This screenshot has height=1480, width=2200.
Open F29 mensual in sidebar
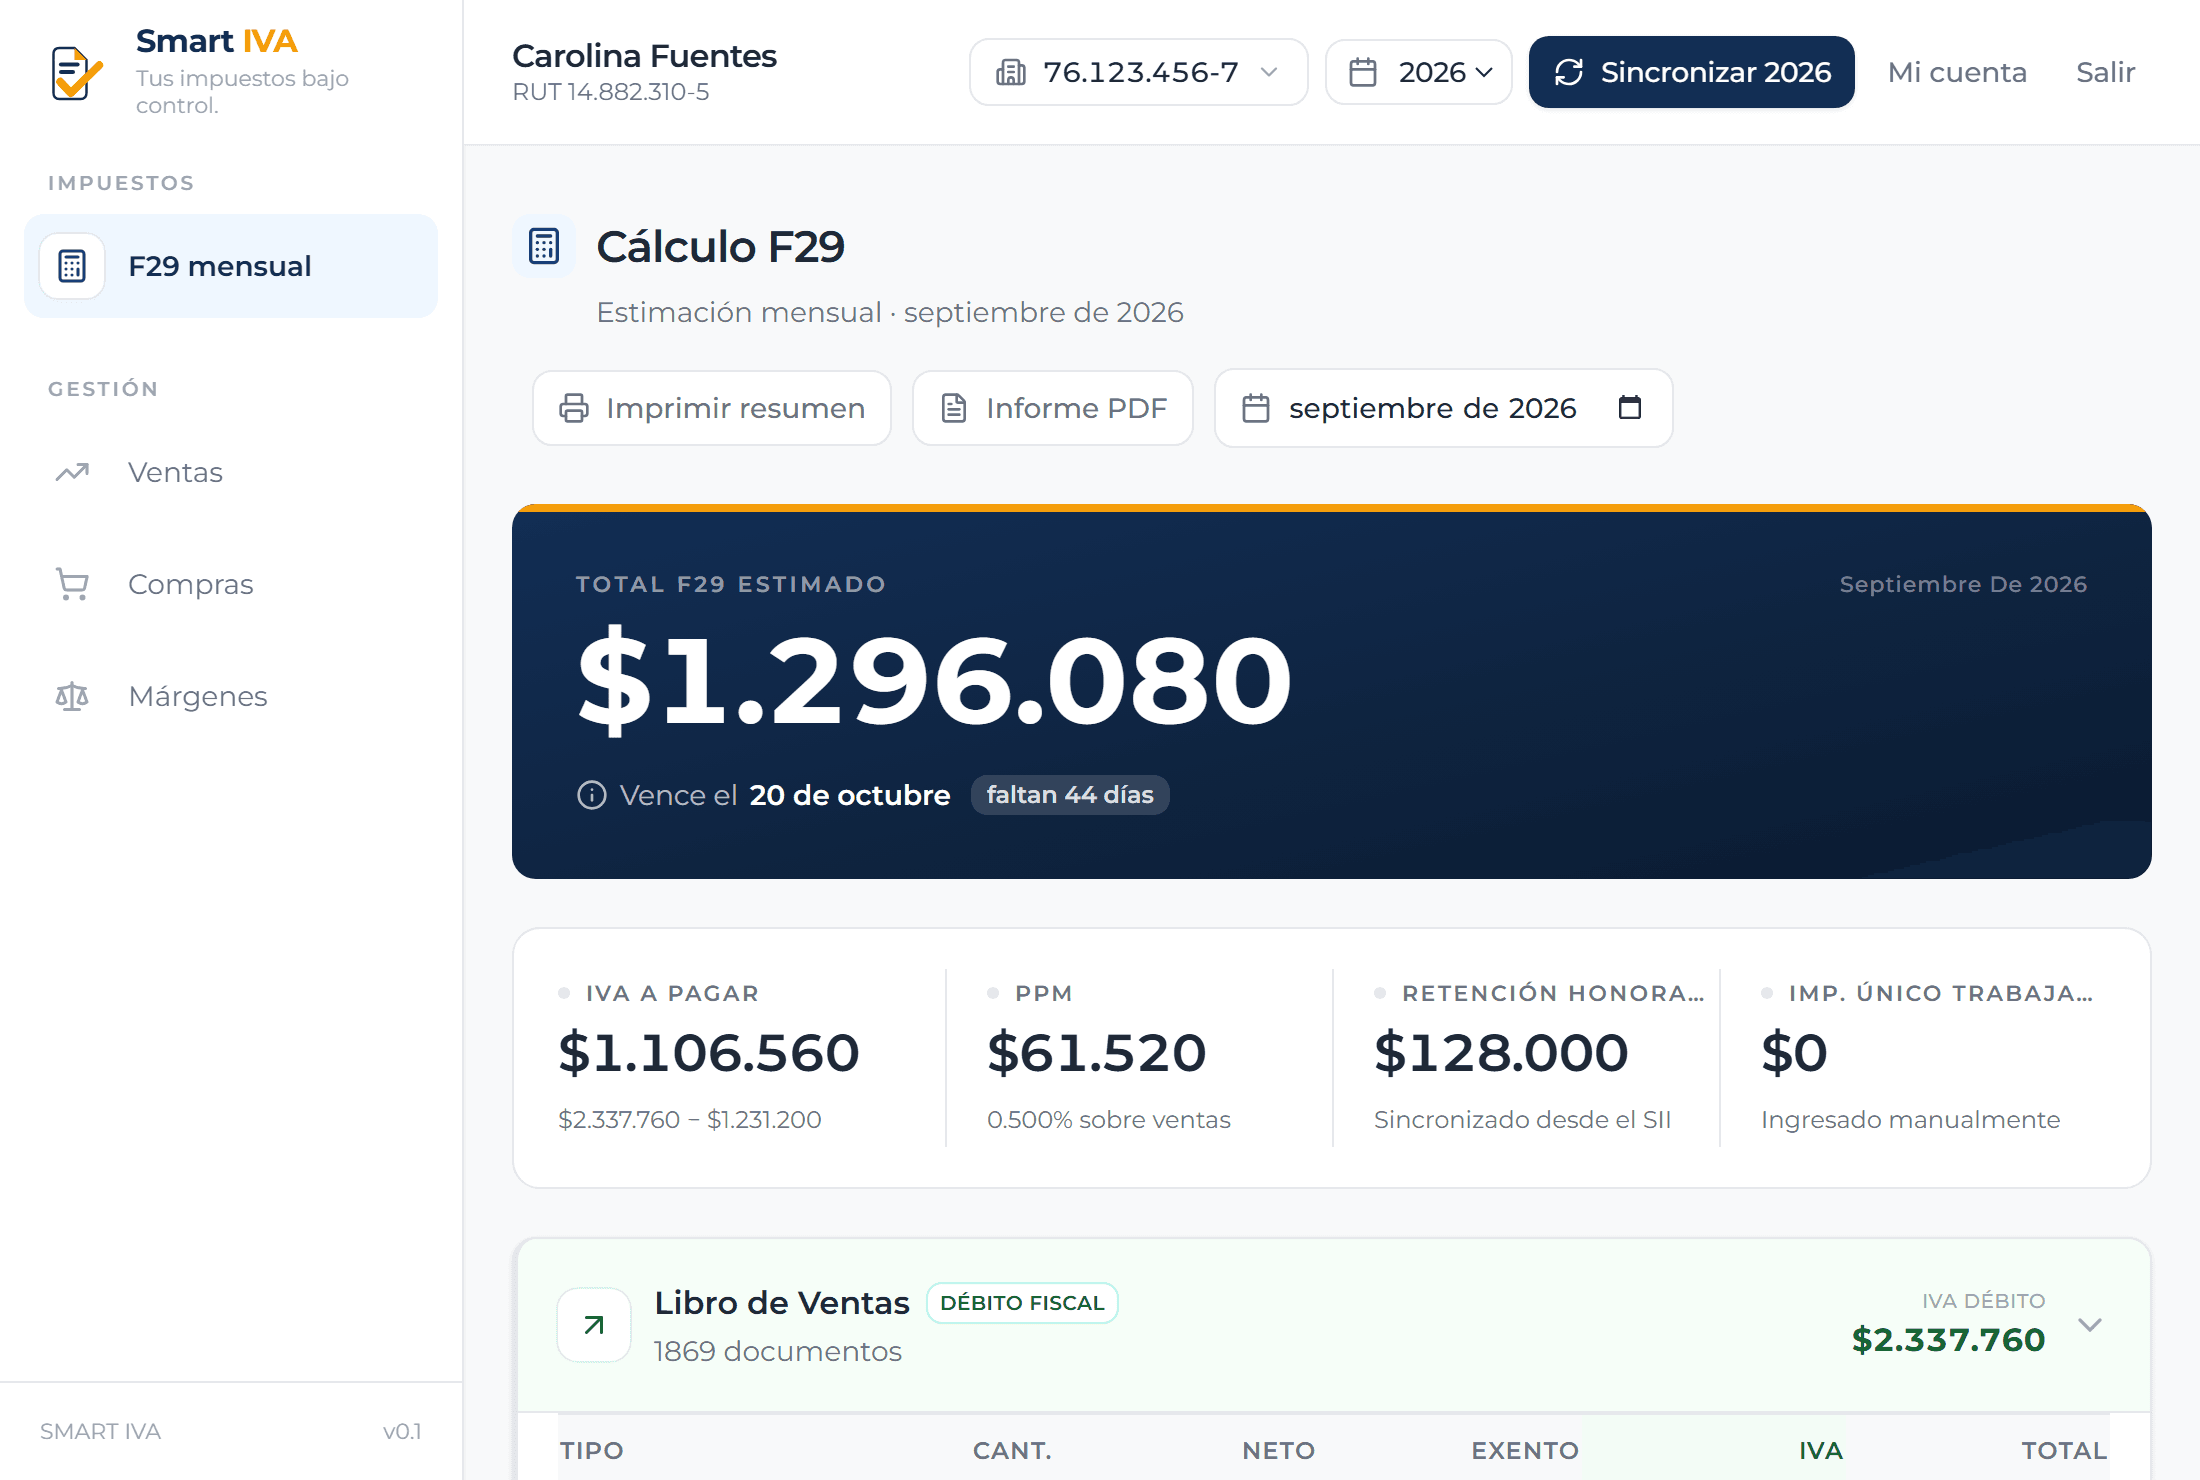point(231,266)
